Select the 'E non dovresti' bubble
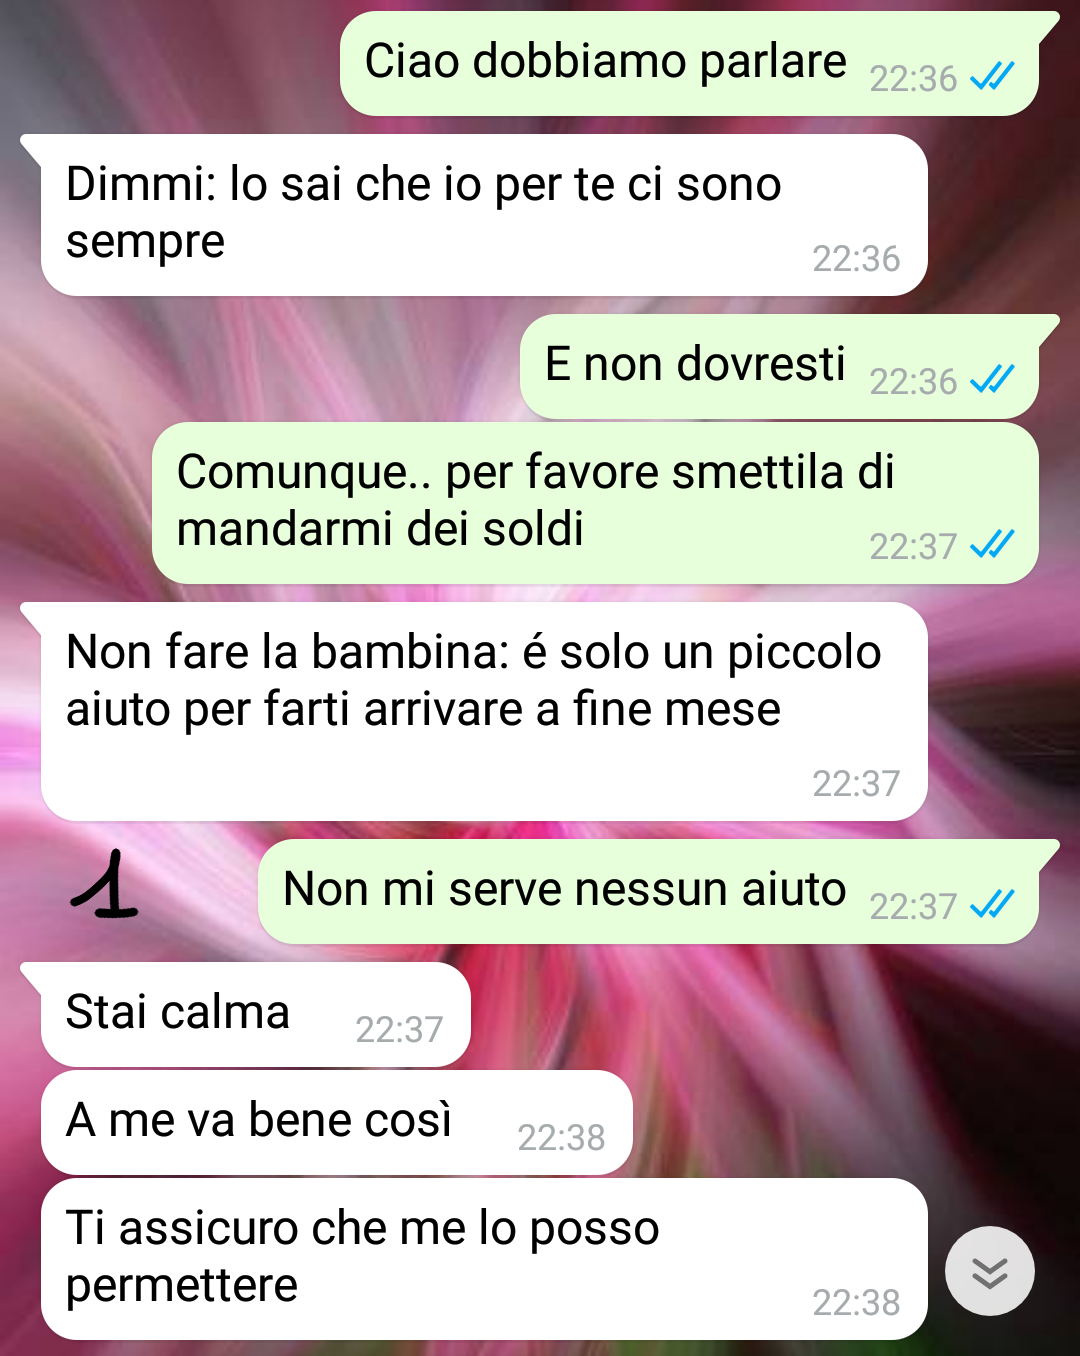1080x1356 pixels. [x=780, y=367]
